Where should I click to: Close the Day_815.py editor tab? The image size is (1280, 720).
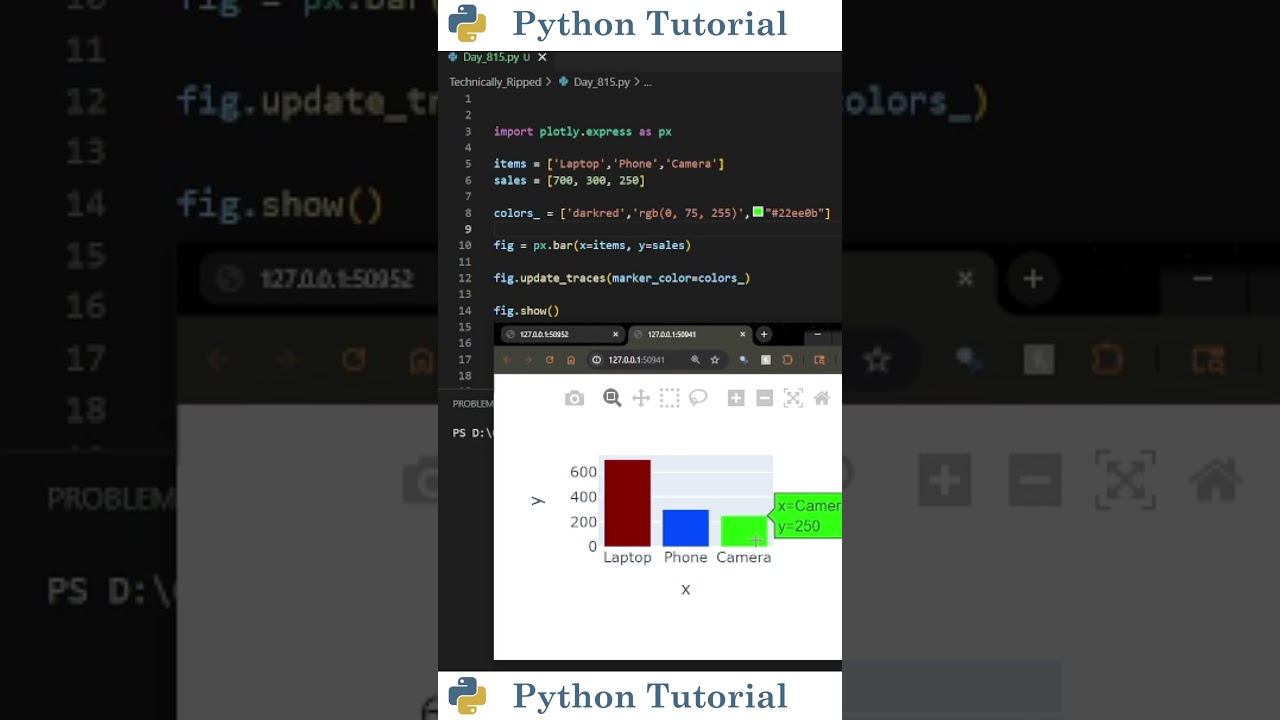click(x=542, y=57)
